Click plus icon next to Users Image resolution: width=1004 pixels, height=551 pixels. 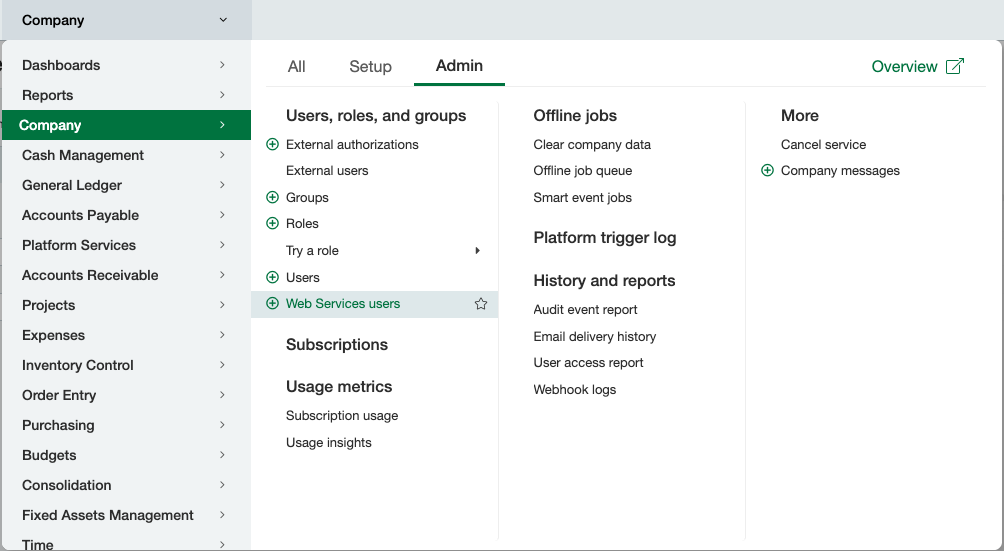point(272,277)
